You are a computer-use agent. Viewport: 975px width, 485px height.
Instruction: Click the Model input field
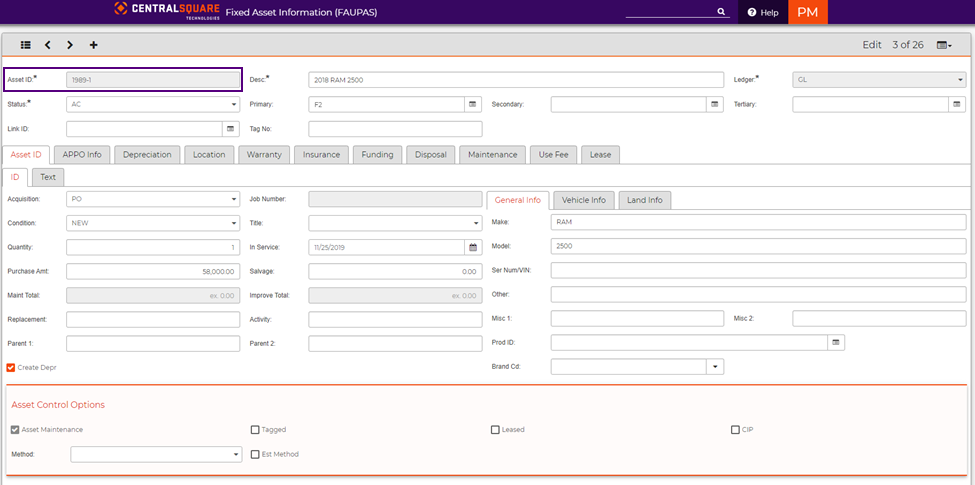[759, 246]
